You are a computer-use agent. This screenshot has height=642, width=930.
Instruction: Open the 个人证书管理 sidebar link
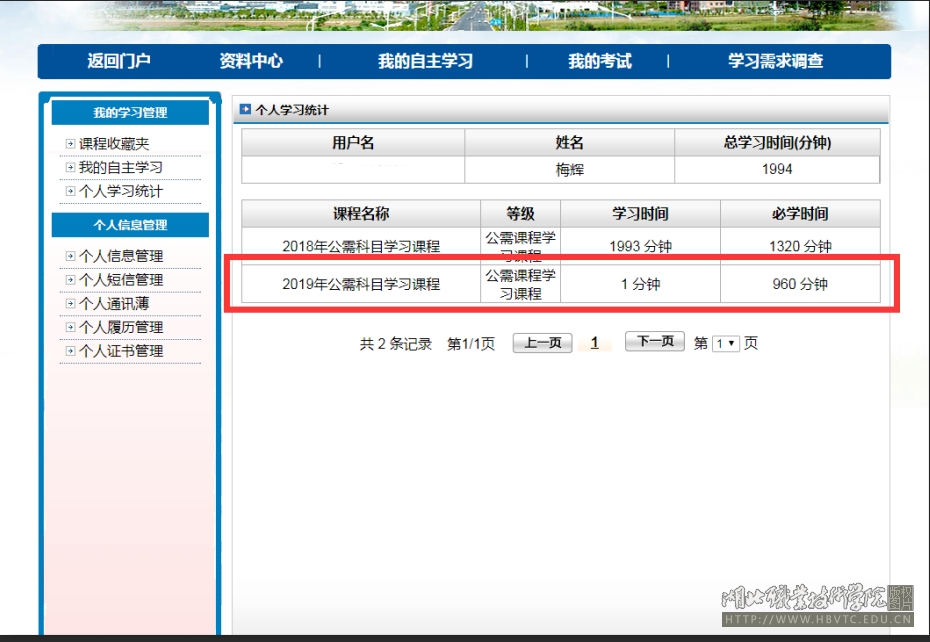[120, 351]
